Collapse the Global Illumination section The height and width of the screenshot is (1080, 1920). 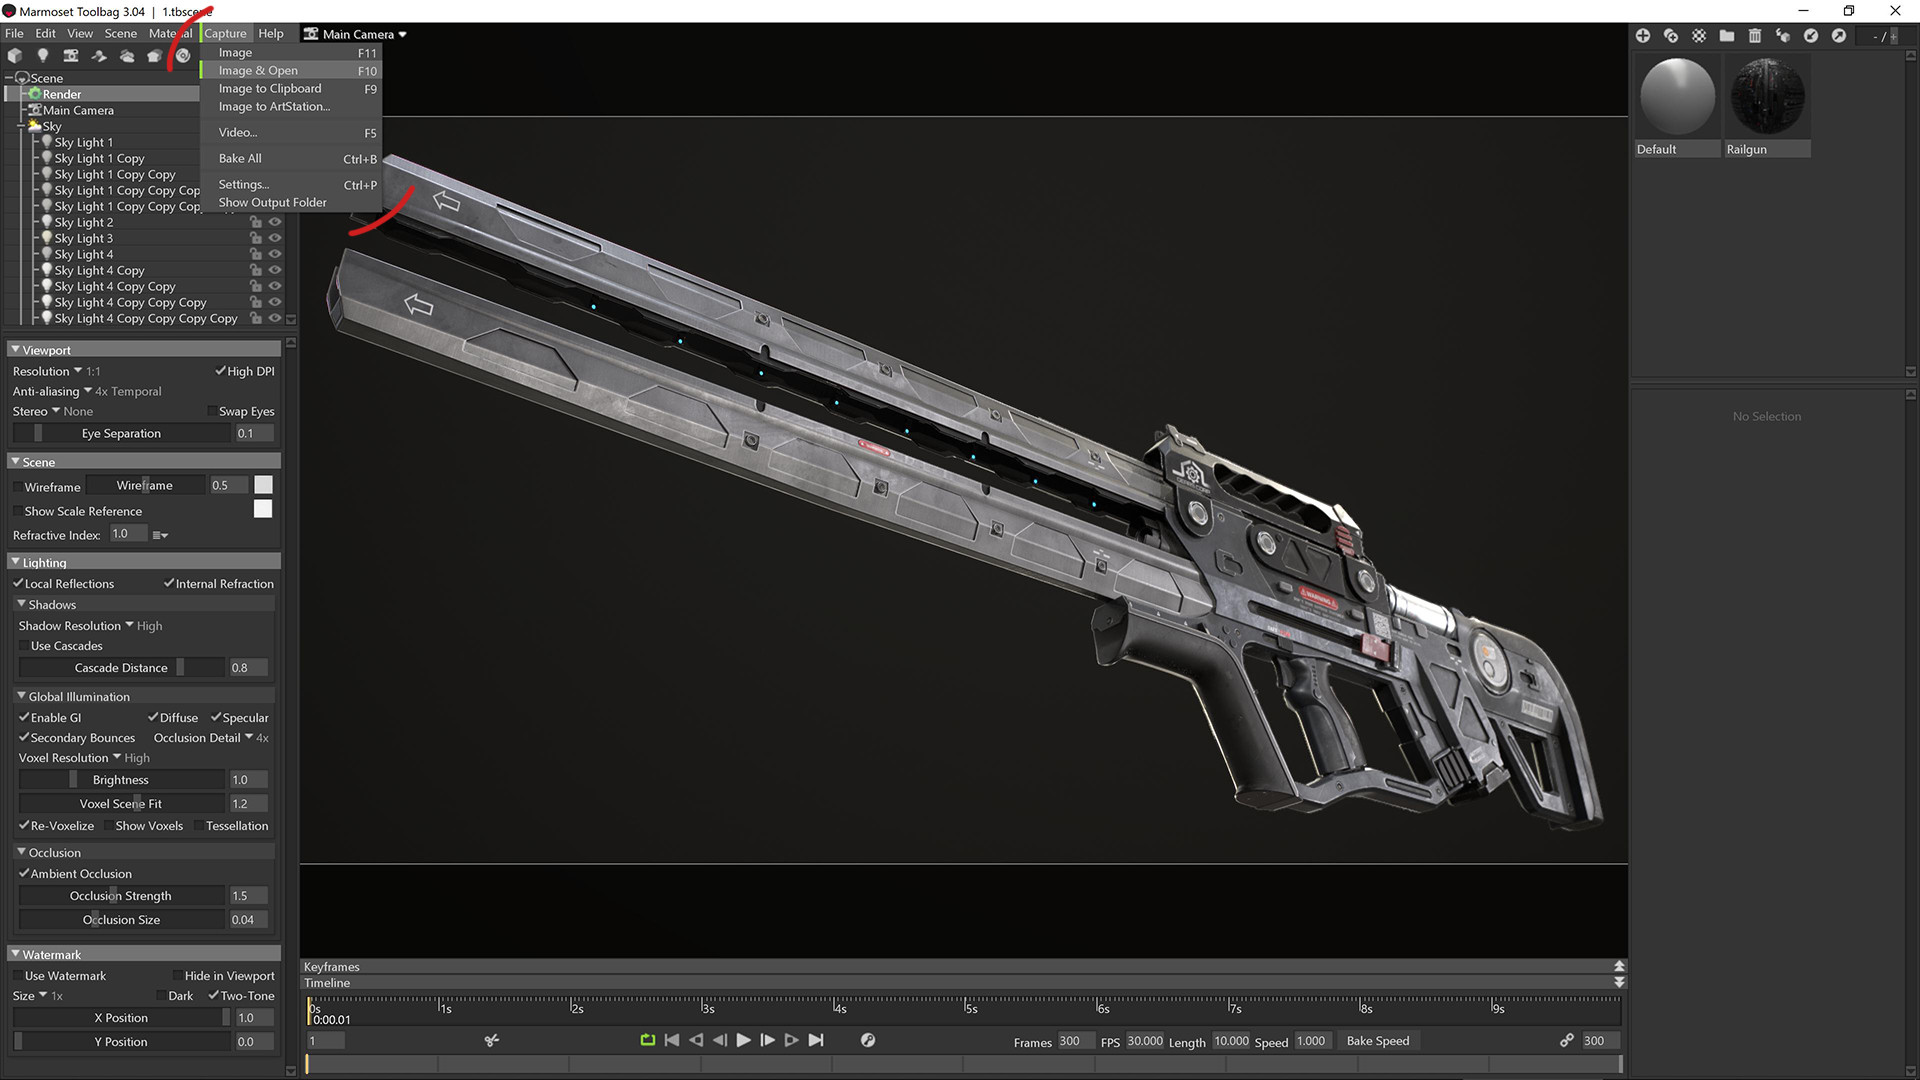[22, 697]
